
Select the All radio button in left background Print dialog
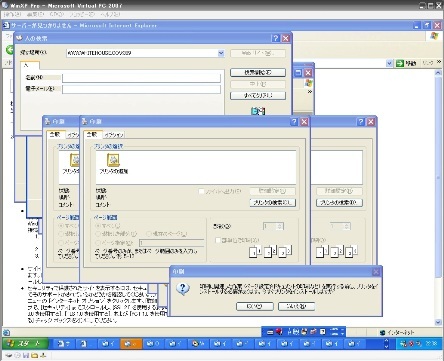click(61, 226)
